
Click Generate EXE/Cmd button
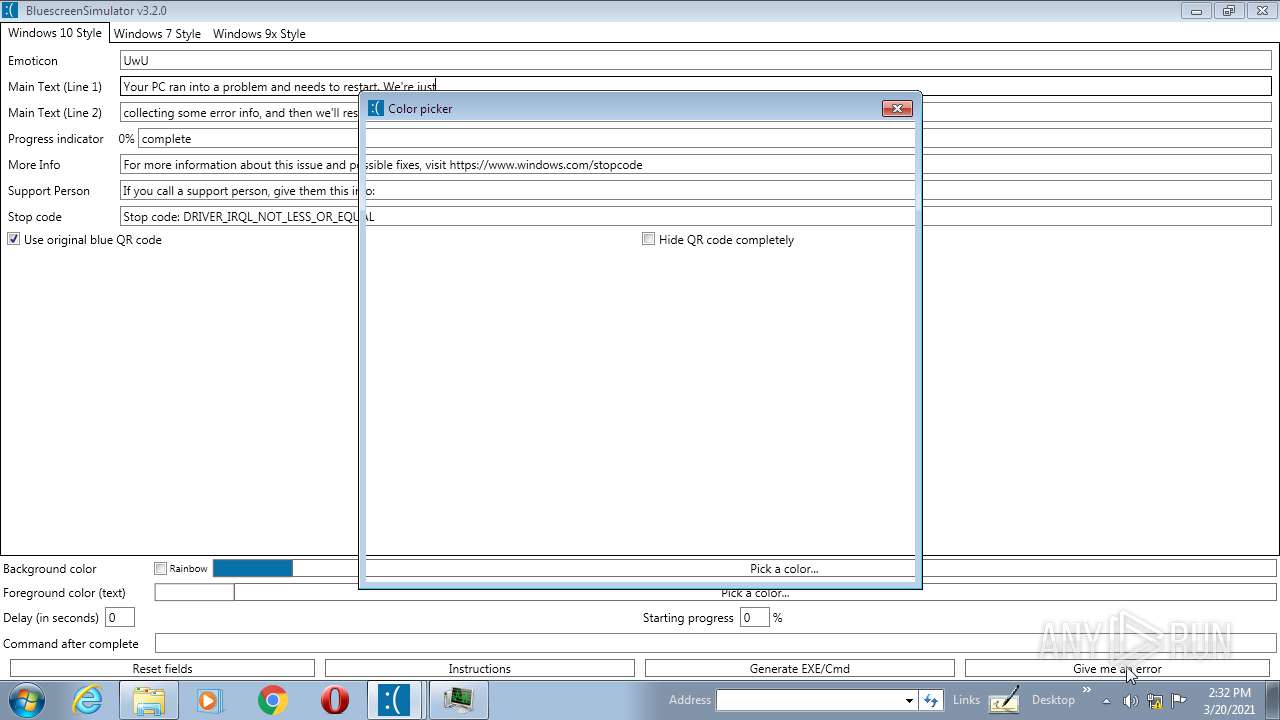[x=800, y=668]
